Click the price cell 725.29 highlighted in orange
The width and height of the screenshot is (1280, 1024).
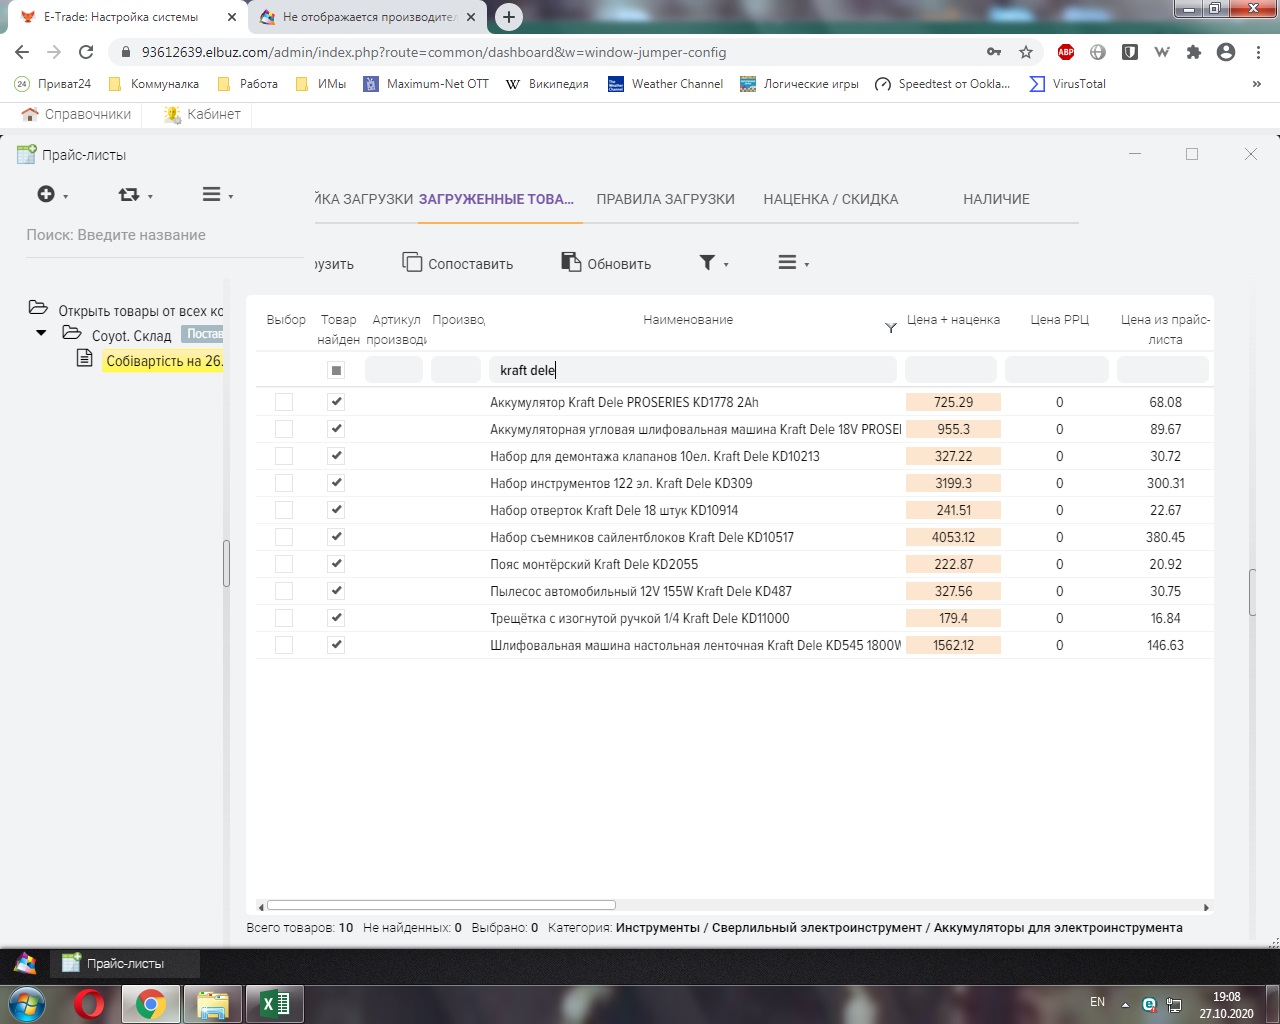(953, 402)
